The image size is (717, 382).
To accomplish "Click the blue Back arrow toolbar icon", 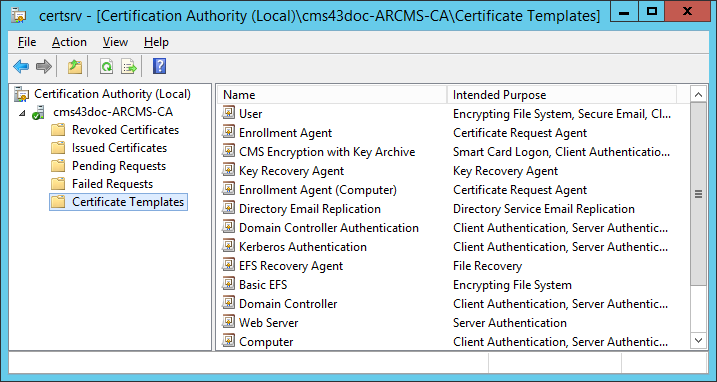I will click(x=21, y=67).
